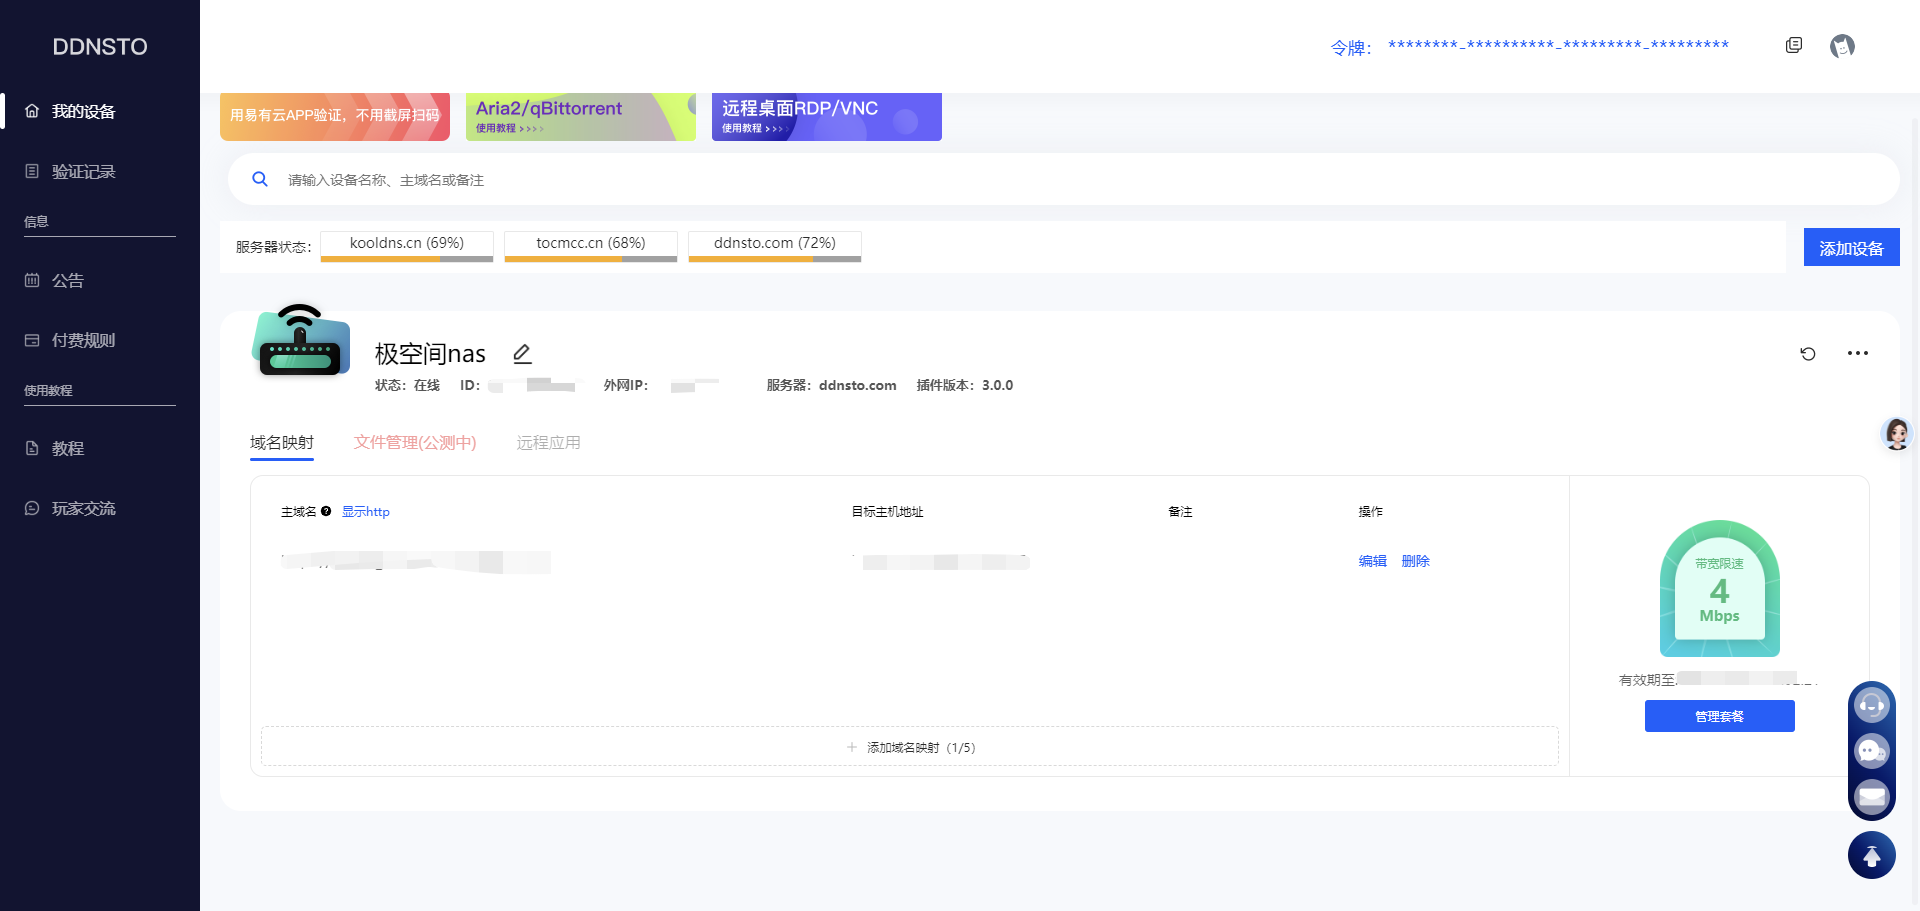Screen dimensions: 1920x911
Task: Click 编辑 for the domain mapping
Action: (x=1372, y=561)
